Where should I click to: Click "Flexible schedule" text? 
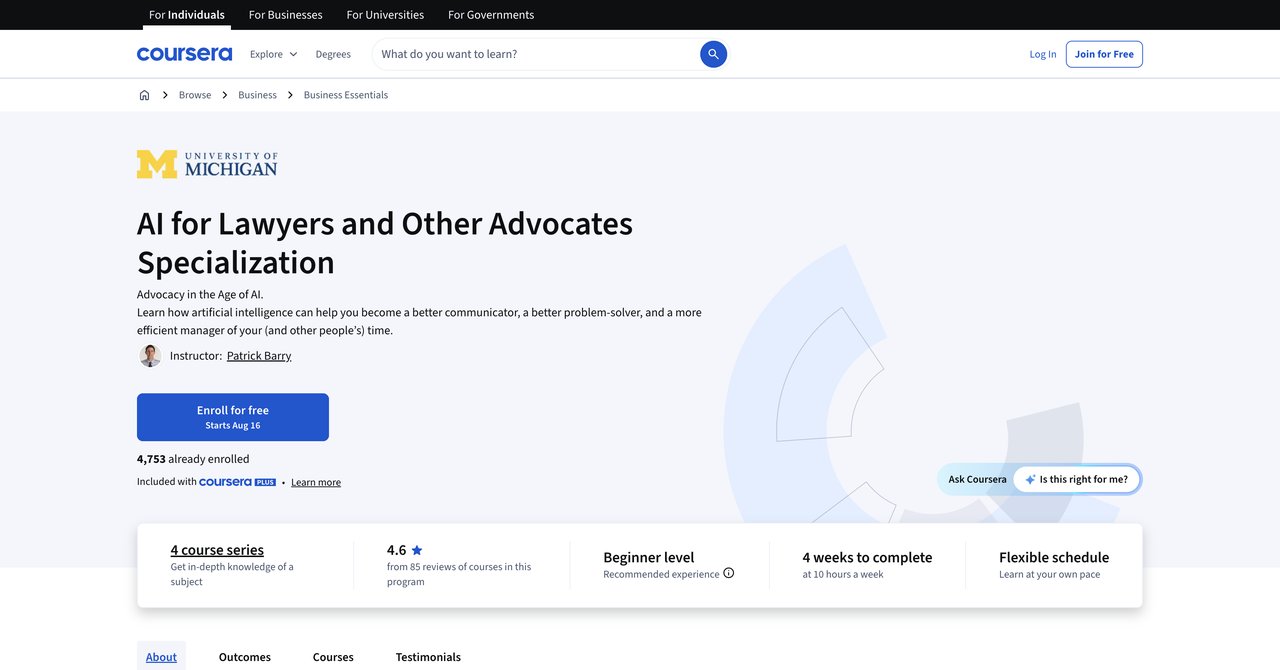[1054, 557]
